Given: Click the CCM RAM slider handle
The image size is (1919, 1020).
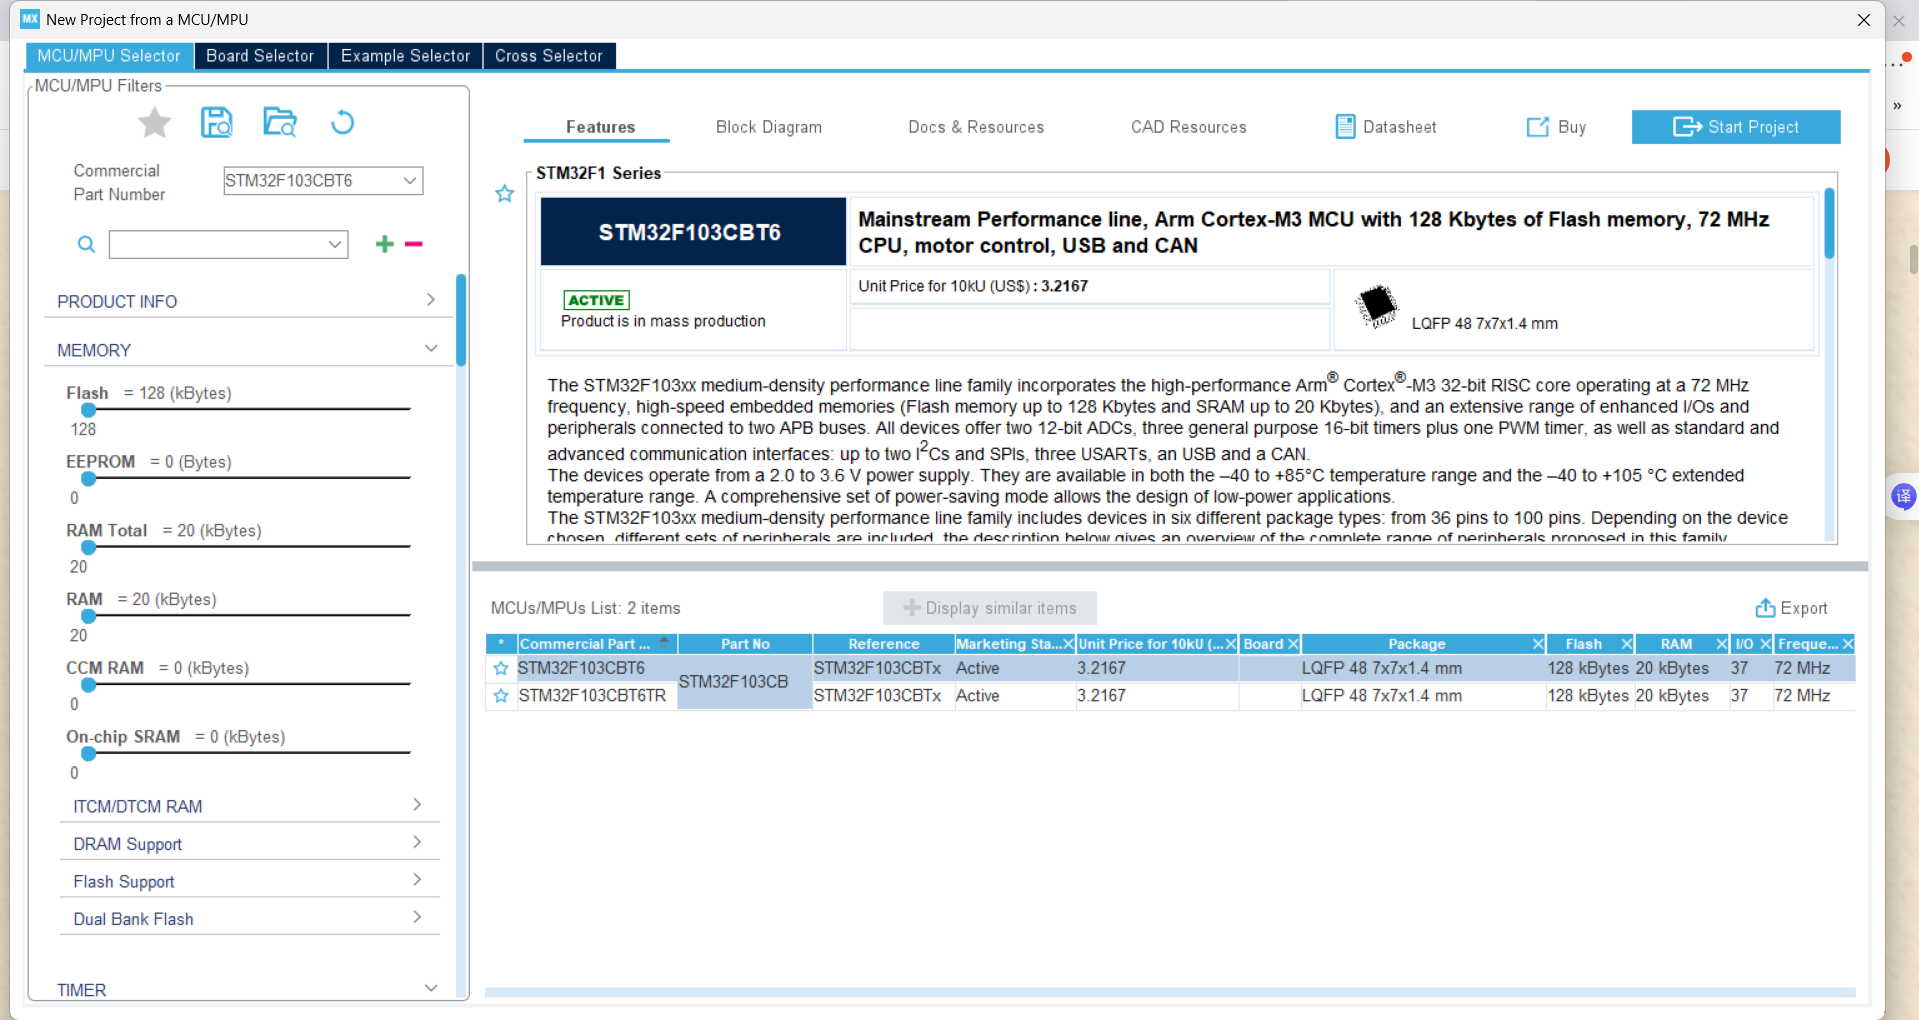Looking at the screenshot, I should click(89, 685).
